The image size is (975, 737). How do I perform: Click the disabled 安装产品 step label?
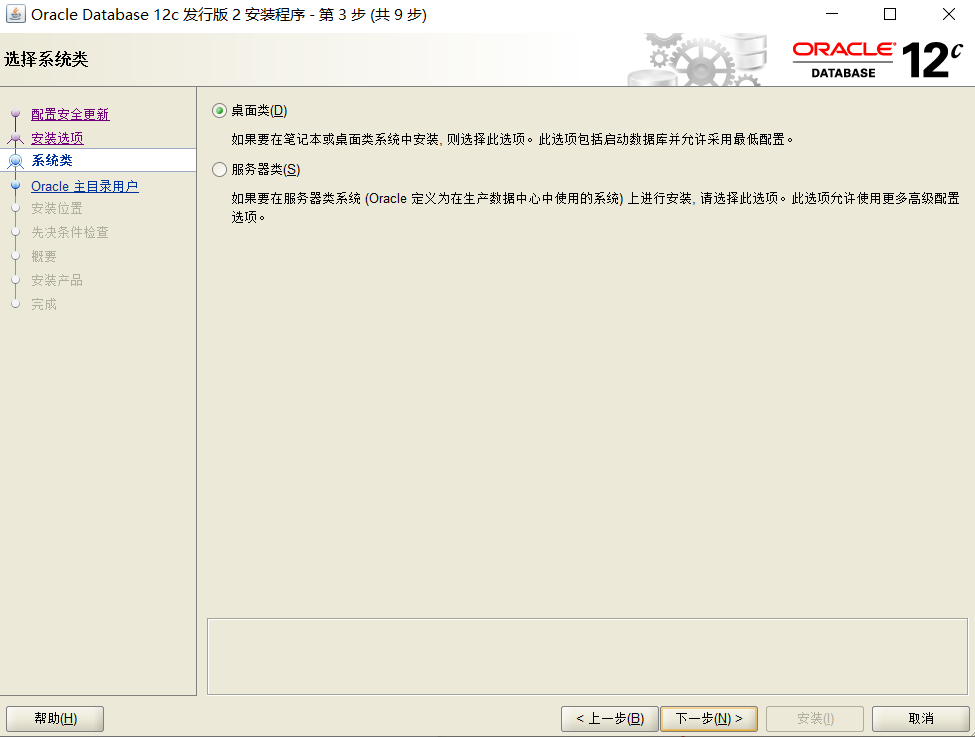pos(57,280)
